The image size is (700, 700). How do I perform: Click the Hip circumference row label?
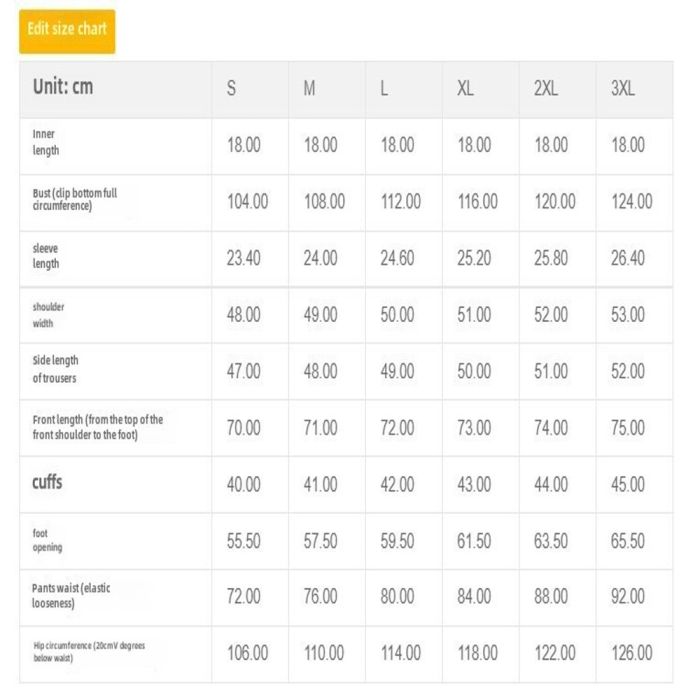pos(88,652)
